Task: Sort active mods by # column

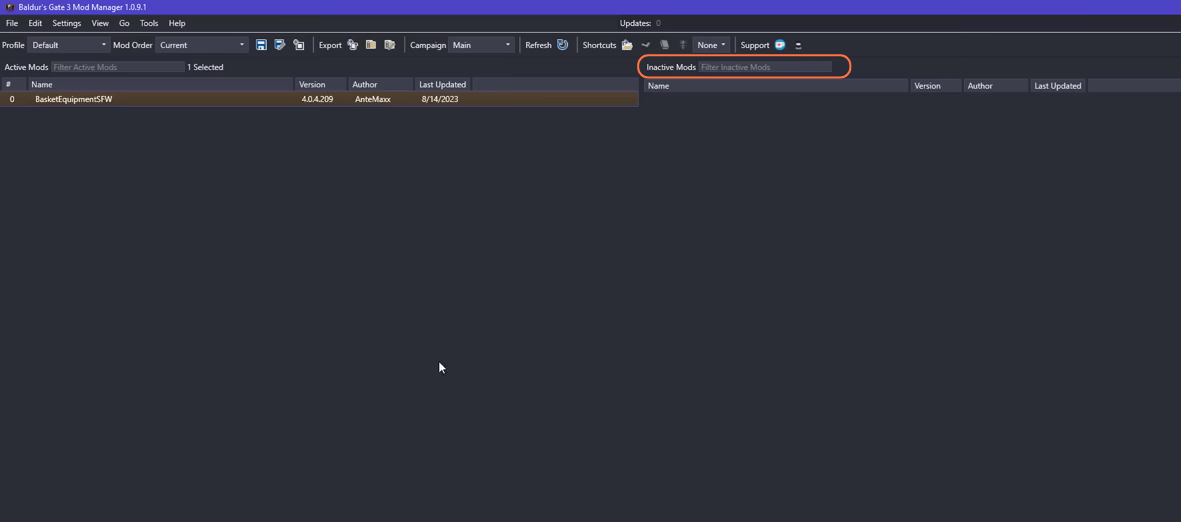Action: [x=13, y=84]
